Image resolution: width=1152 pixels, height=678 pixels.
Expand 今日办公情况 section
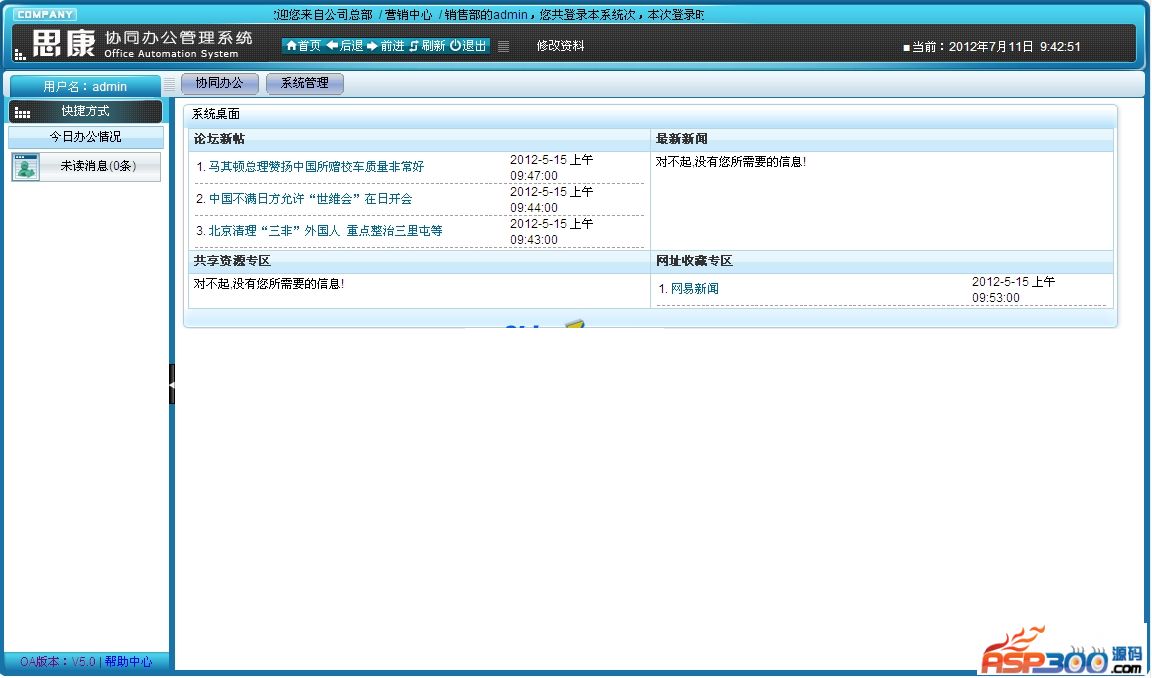tap(85, 137)
